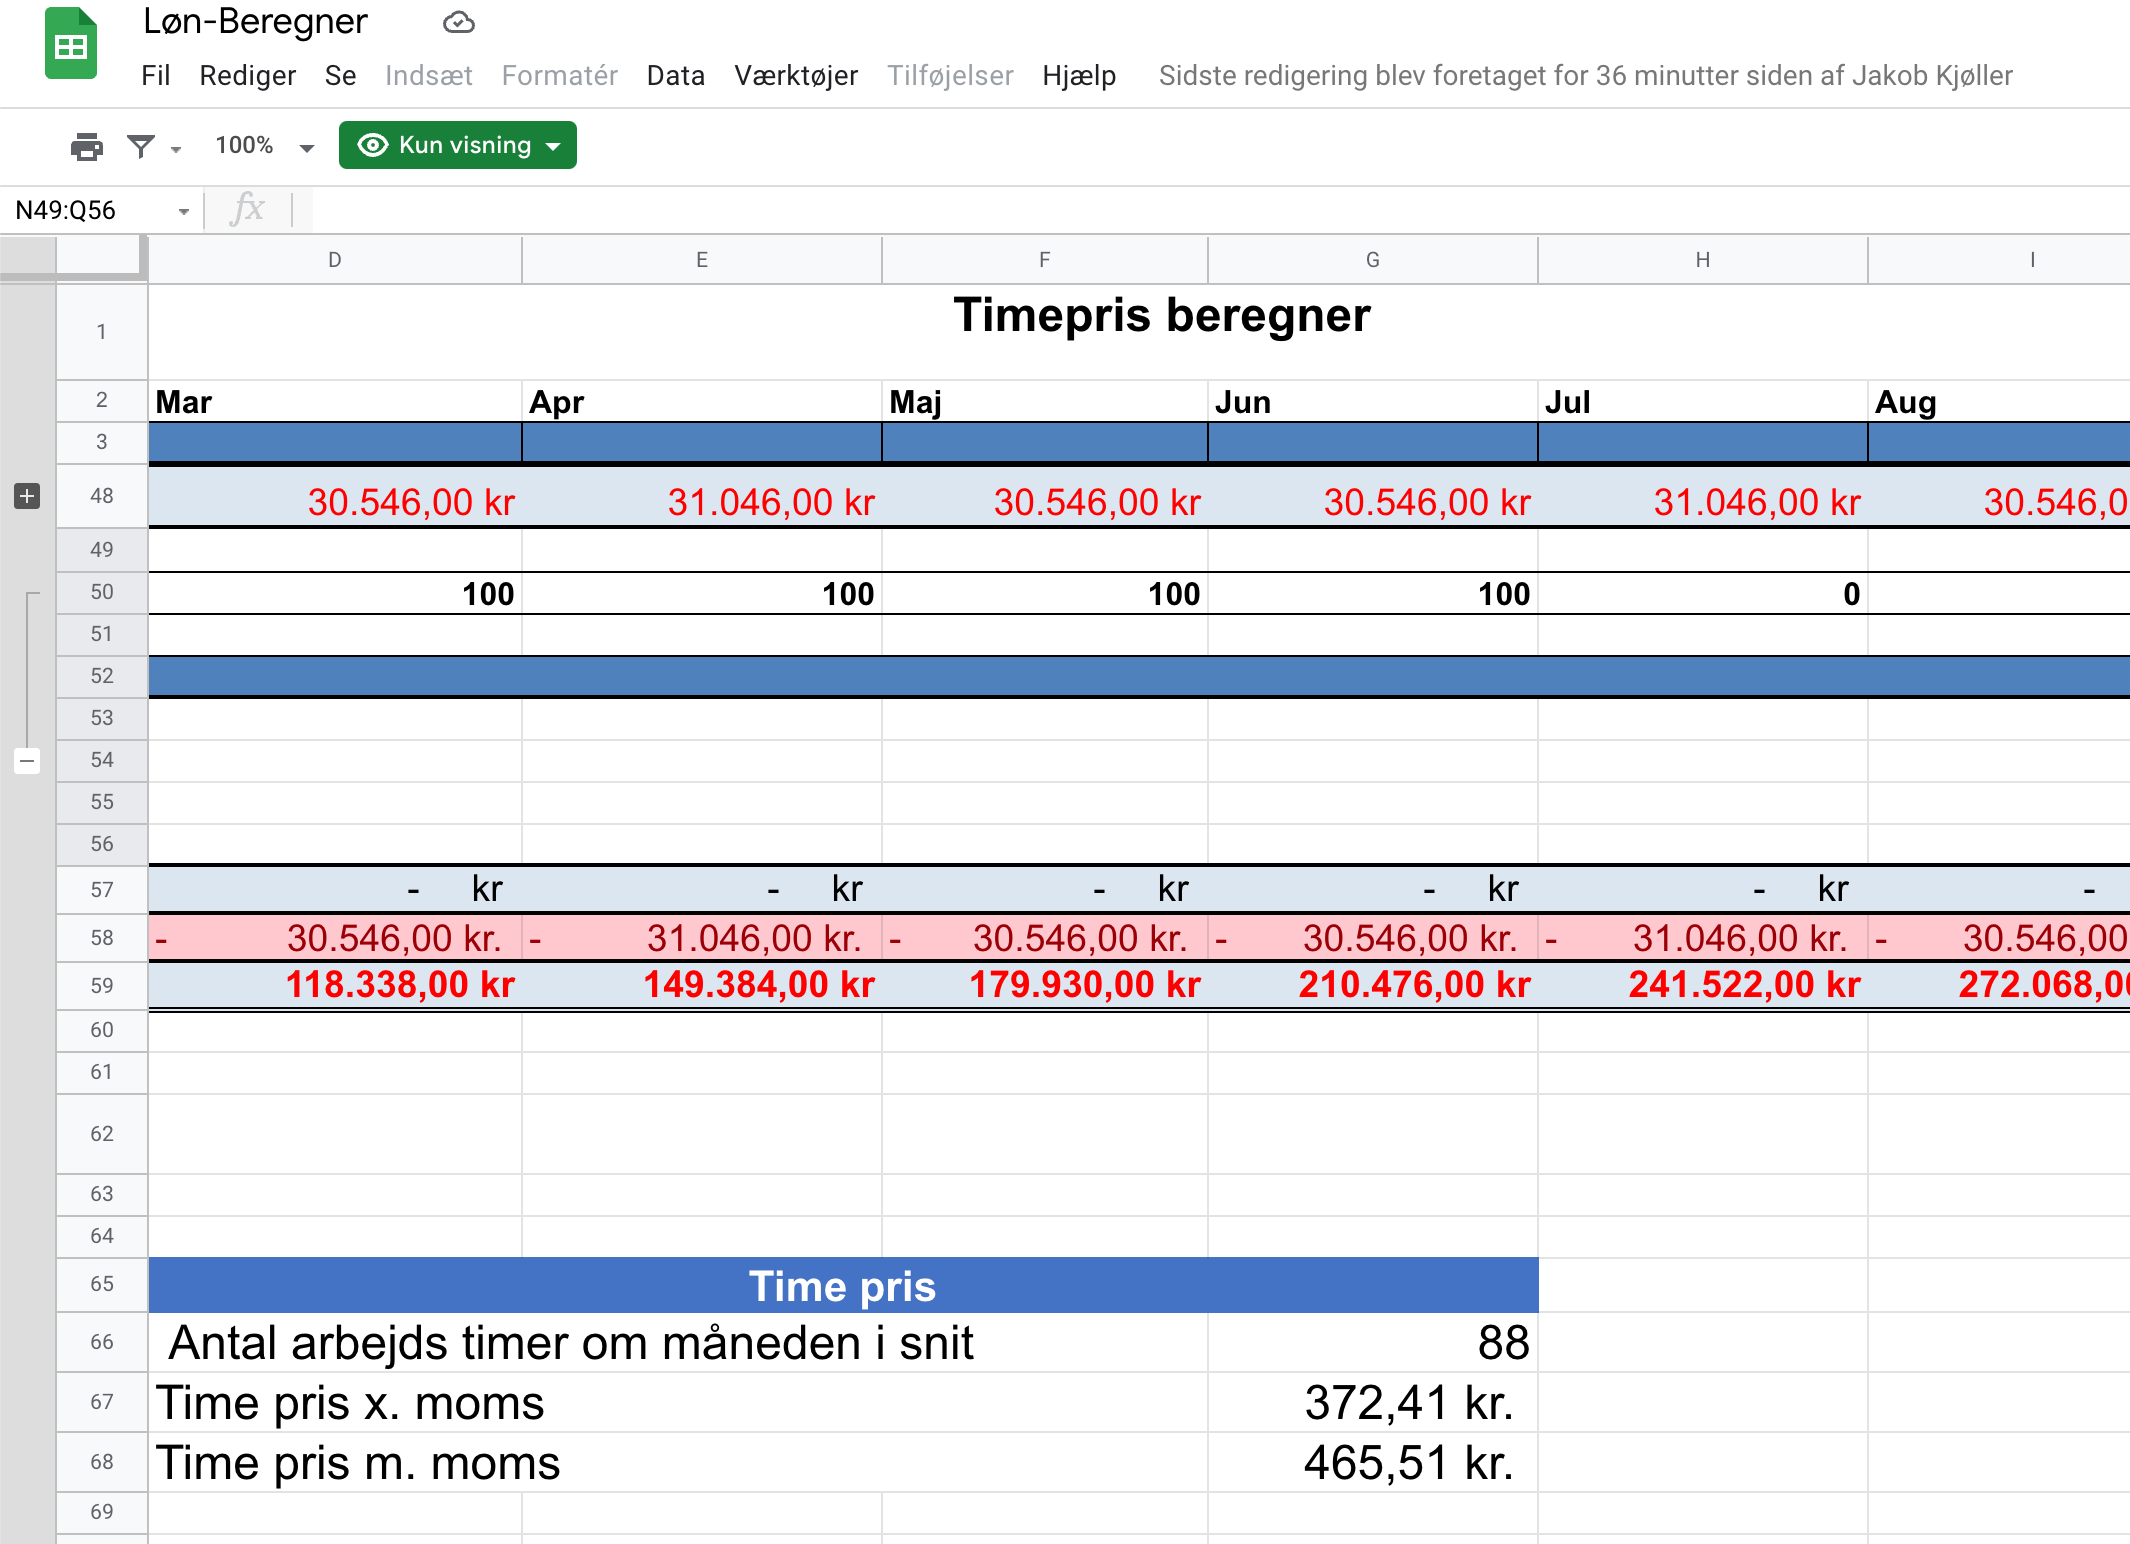The image size is (2130, 1544).
Task: Click the Jun month header cell
Action: 1373,402
